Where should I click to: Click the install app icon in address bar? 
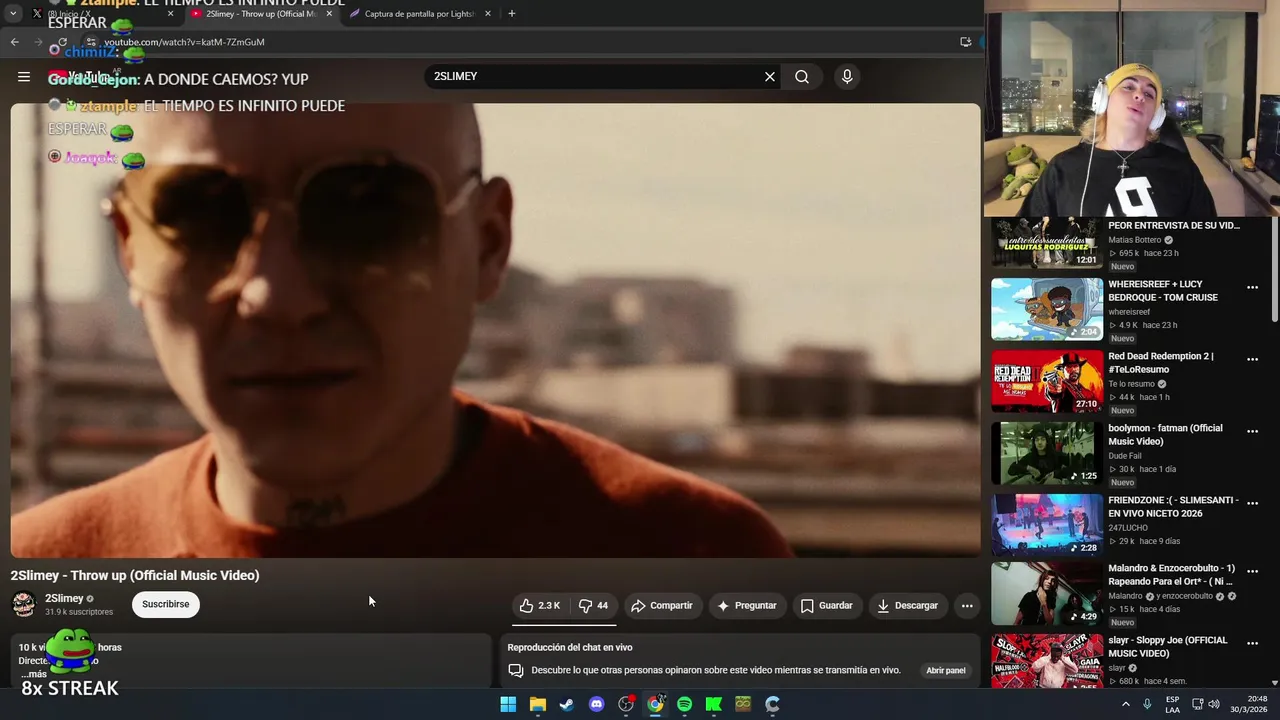click(965, 42)
